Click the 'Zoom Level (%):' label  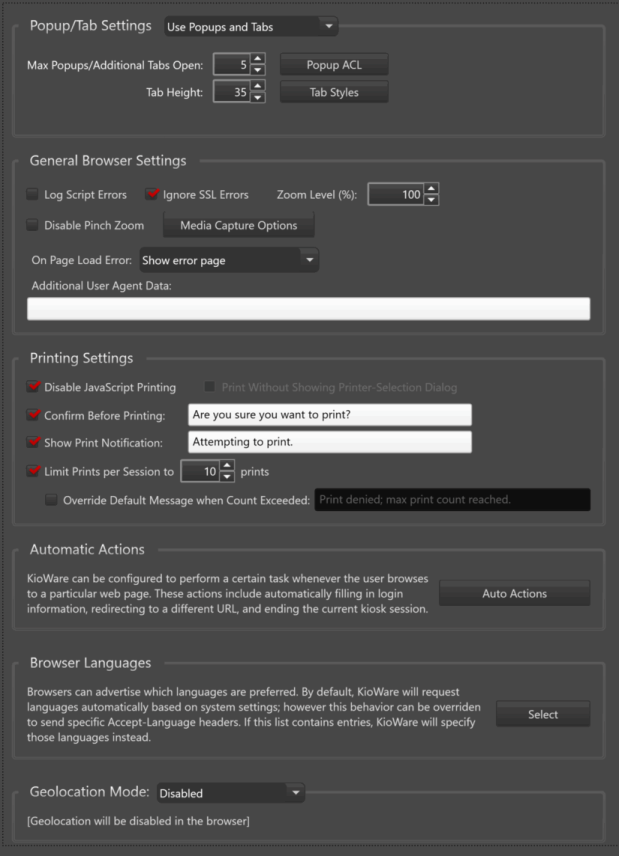coord(317,194)
